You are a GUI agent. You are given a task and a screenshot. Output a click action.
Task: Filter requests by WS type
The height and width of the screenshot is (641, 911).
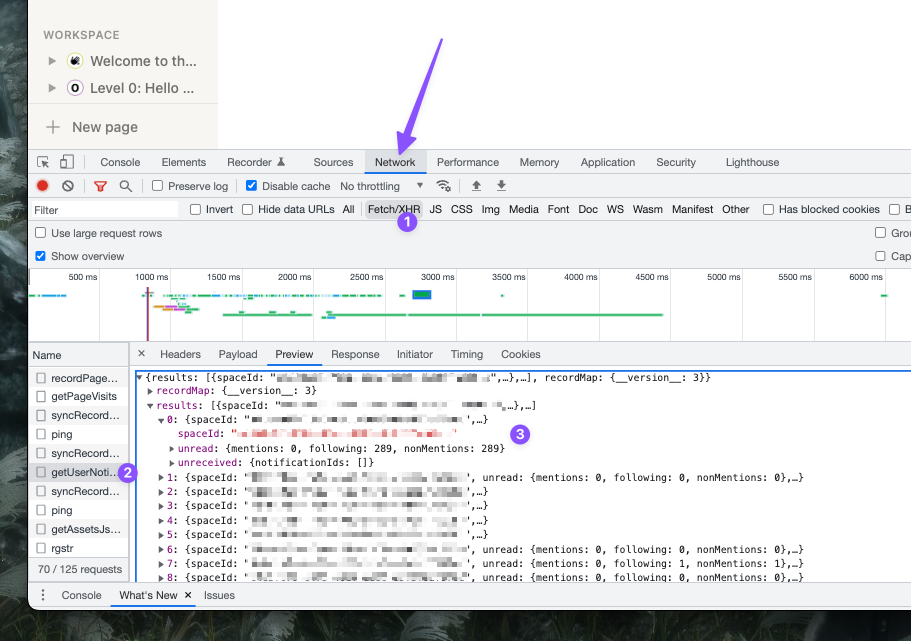pyautogui.click(x=615, y=209)
